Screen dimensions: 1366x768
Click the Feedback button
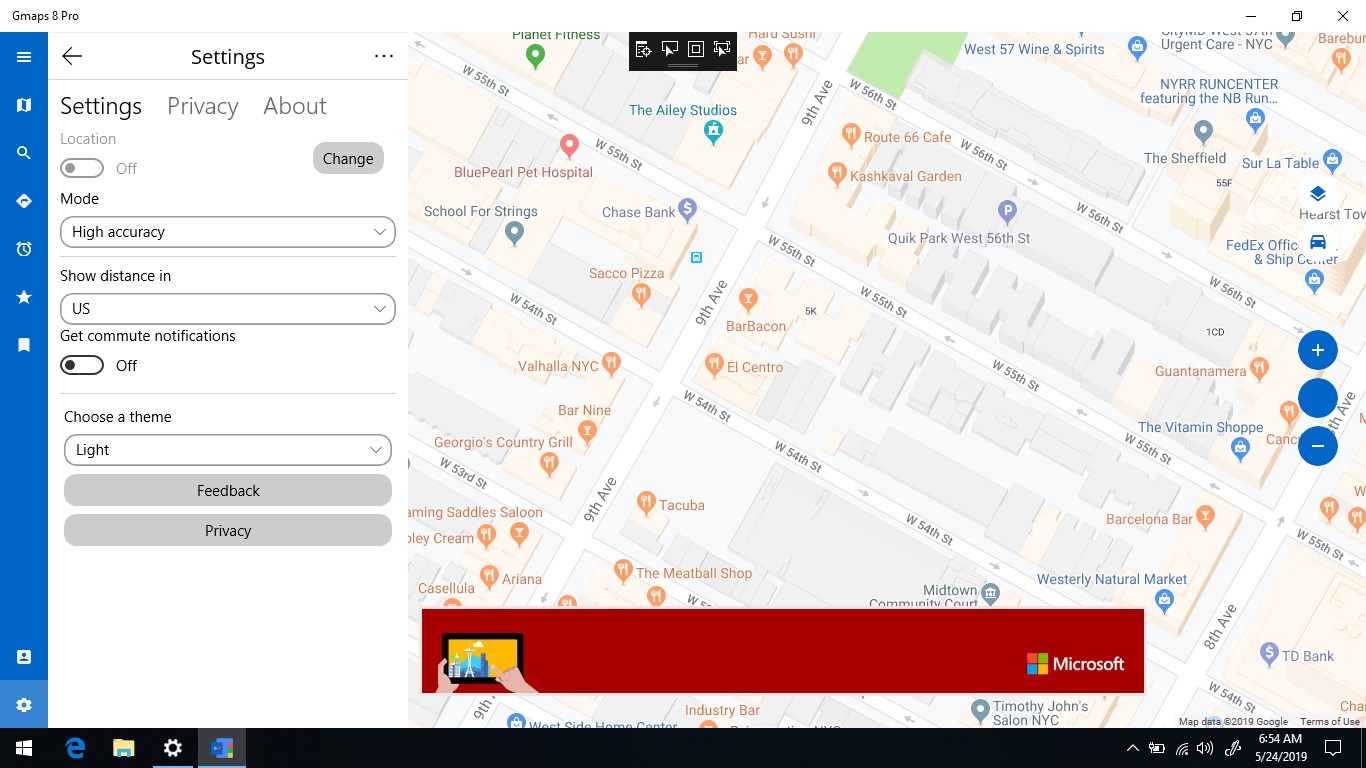coord(228,490)
